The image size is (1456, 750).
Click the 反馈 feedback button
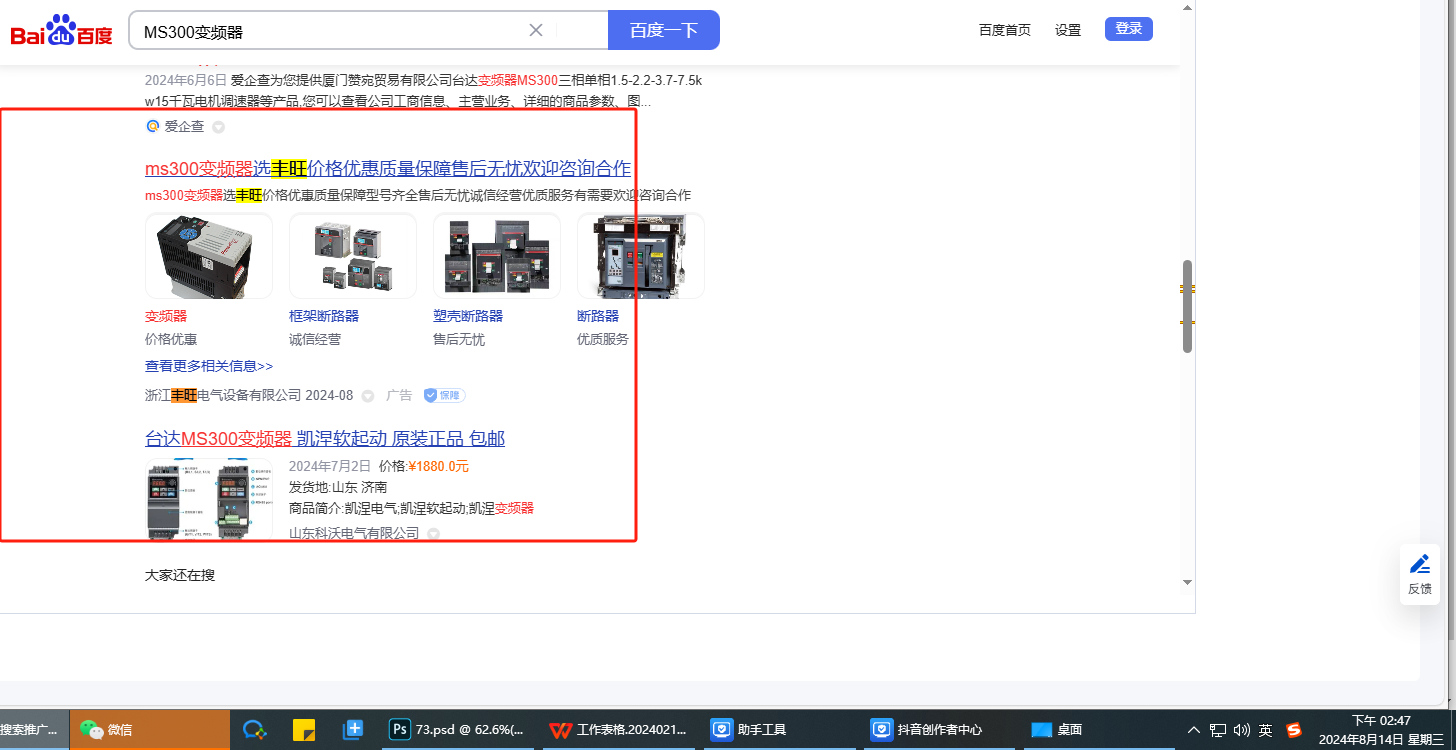tap(1420, 574)
